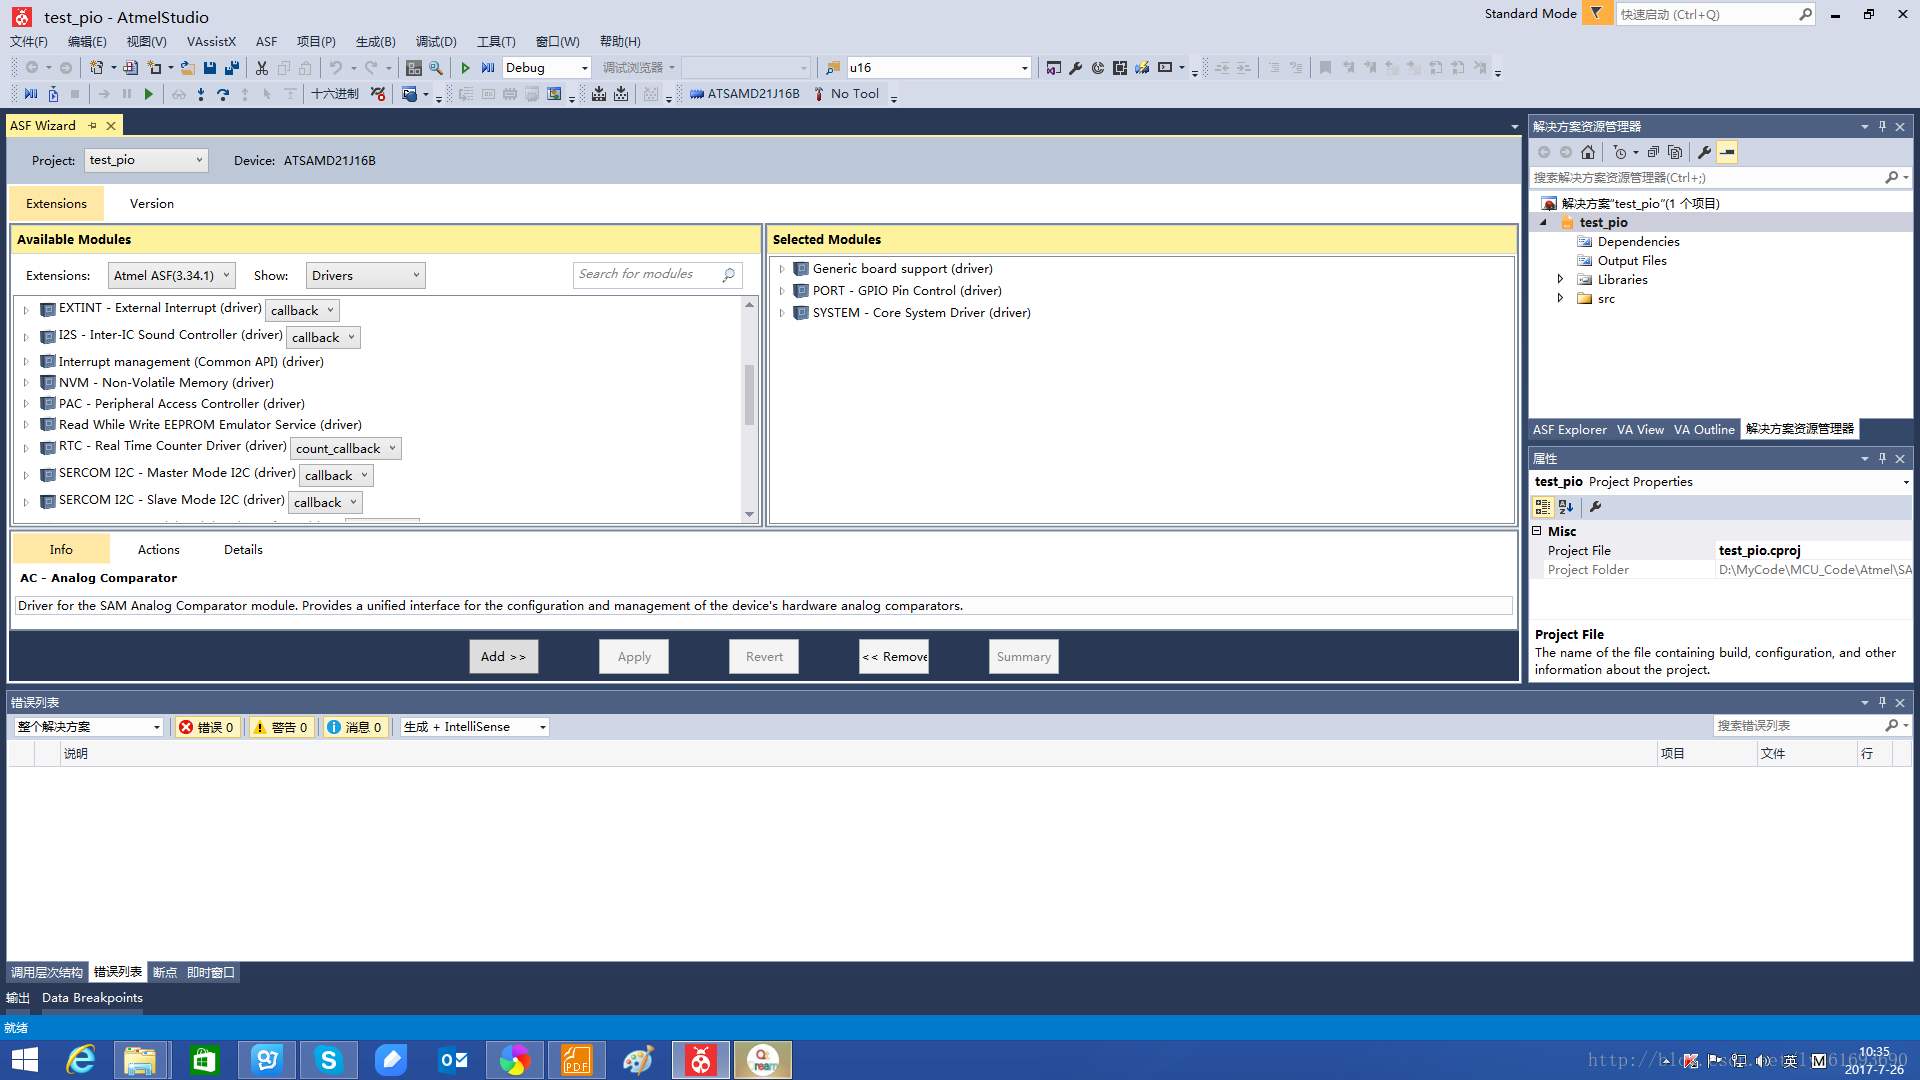1920x1080 pixels.
Task: Click the Home icon in Solution Explorer
Action: click(x=1588, y=152)
